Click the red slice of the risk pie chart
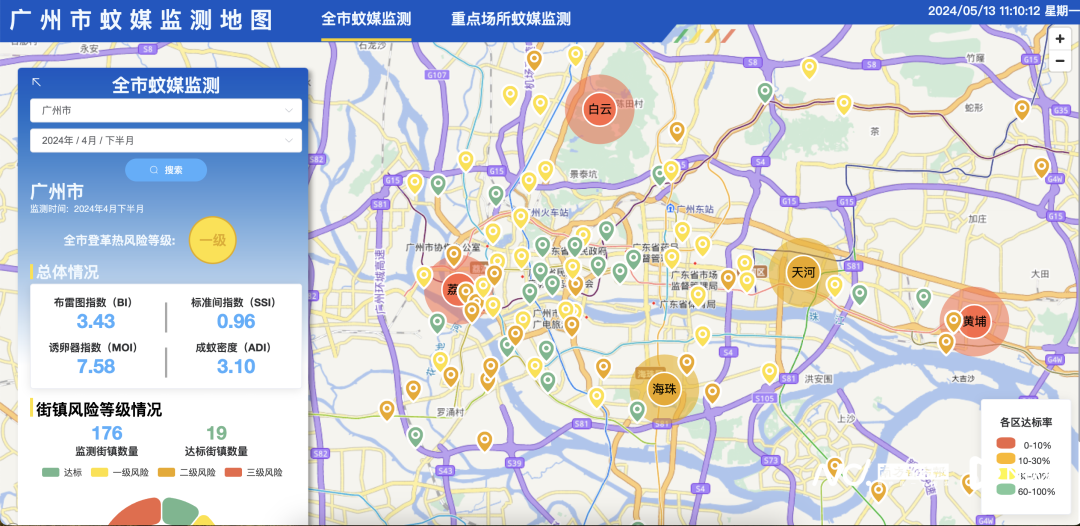 point(136,514)
